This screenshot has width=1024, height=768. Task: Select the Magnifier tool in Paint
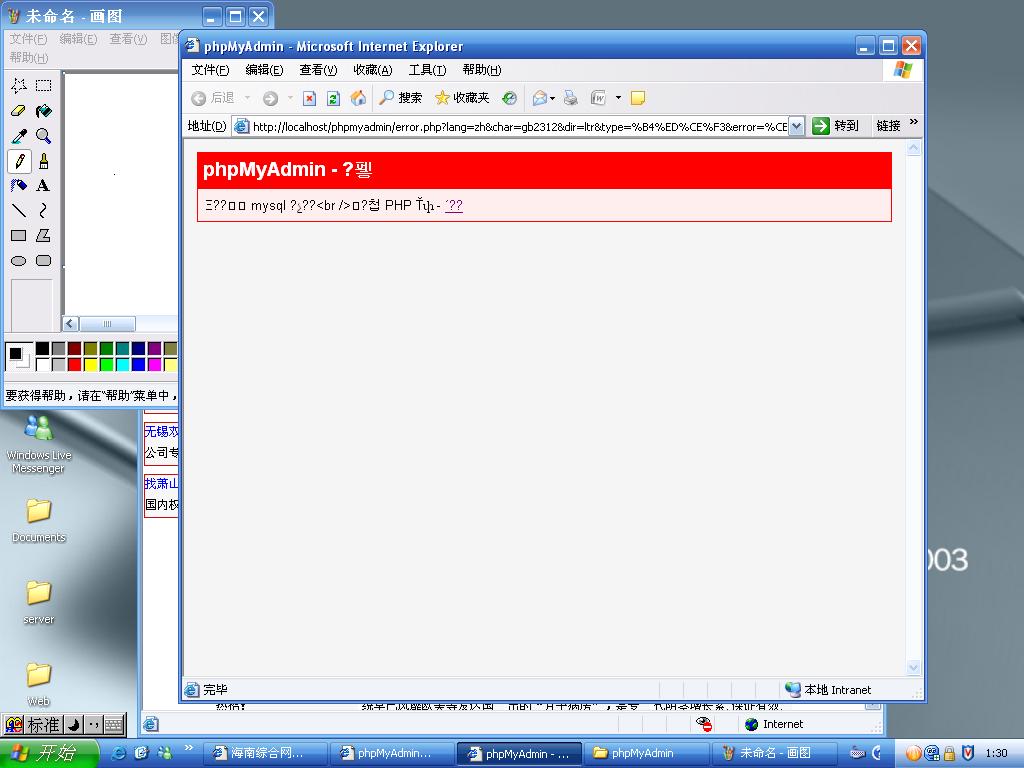tap(44, 136)
